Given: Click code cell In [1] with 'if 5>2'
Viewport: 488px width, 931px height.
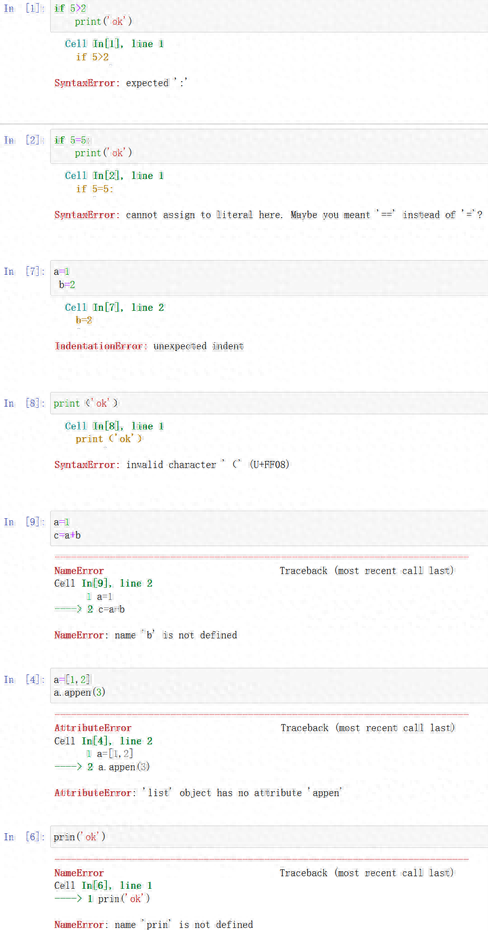Looking at the screenshot, I should (269, 15).
